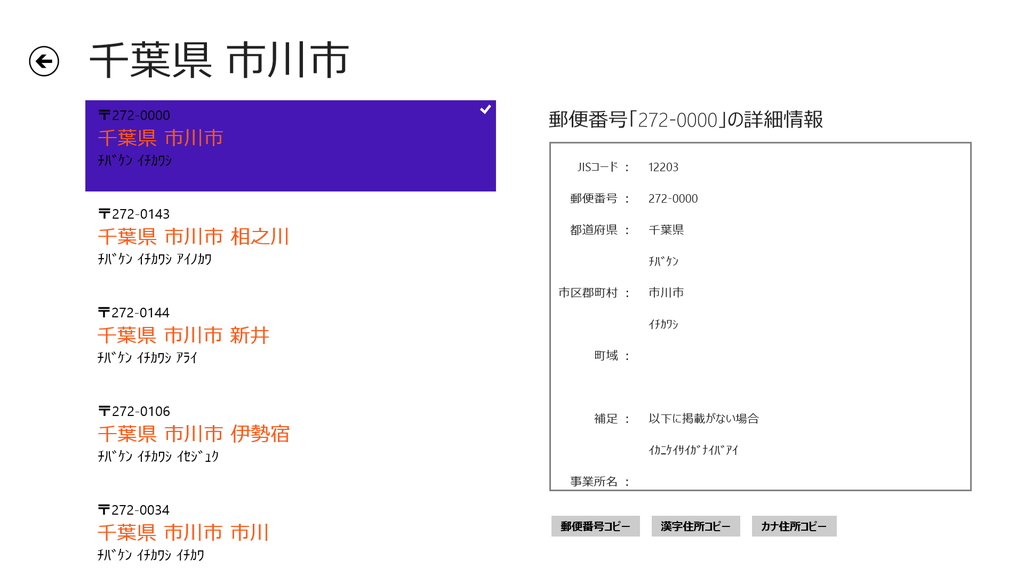Click the JISコード value 12203
This screenshot has height=576, width=1024.
point(664,167)
